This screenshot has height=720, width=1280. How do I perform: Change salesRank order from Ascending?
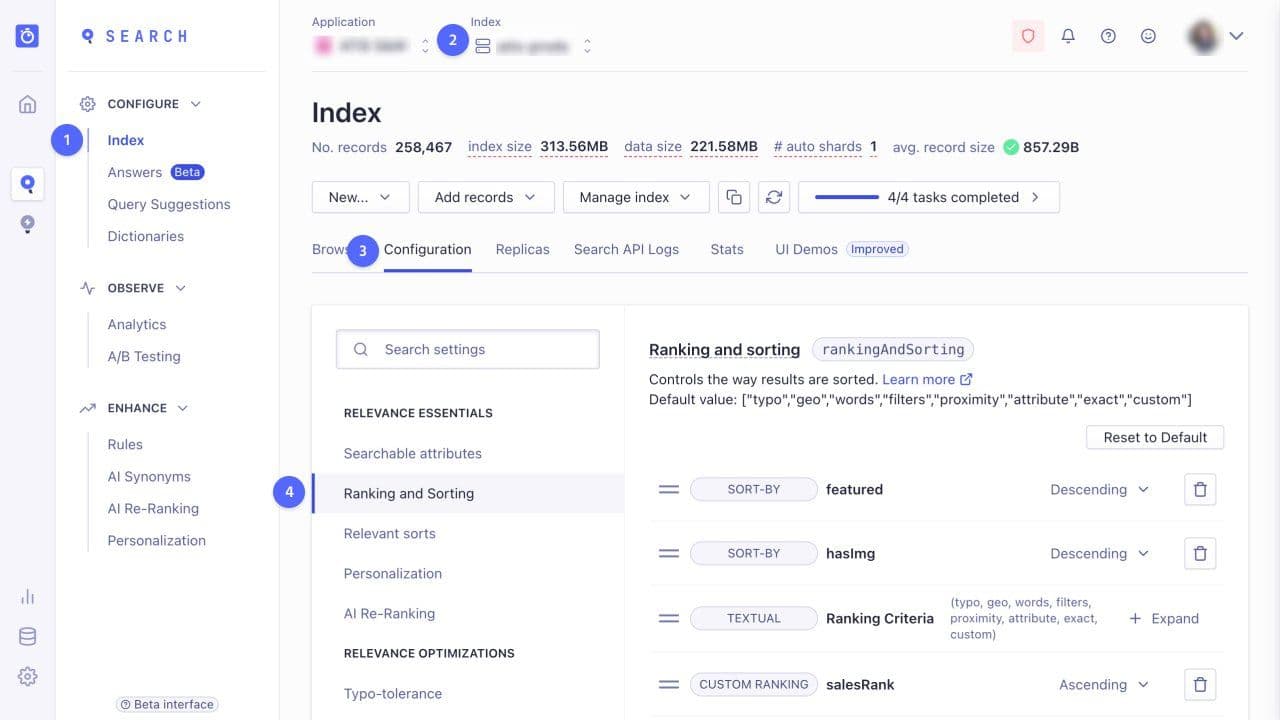[1104, 685]
